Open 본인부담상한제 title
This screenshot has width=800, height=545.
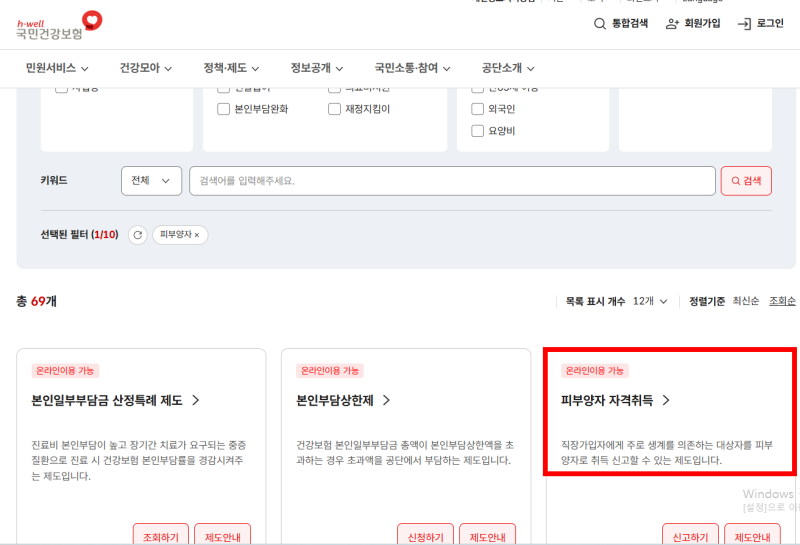pos(335,400)
